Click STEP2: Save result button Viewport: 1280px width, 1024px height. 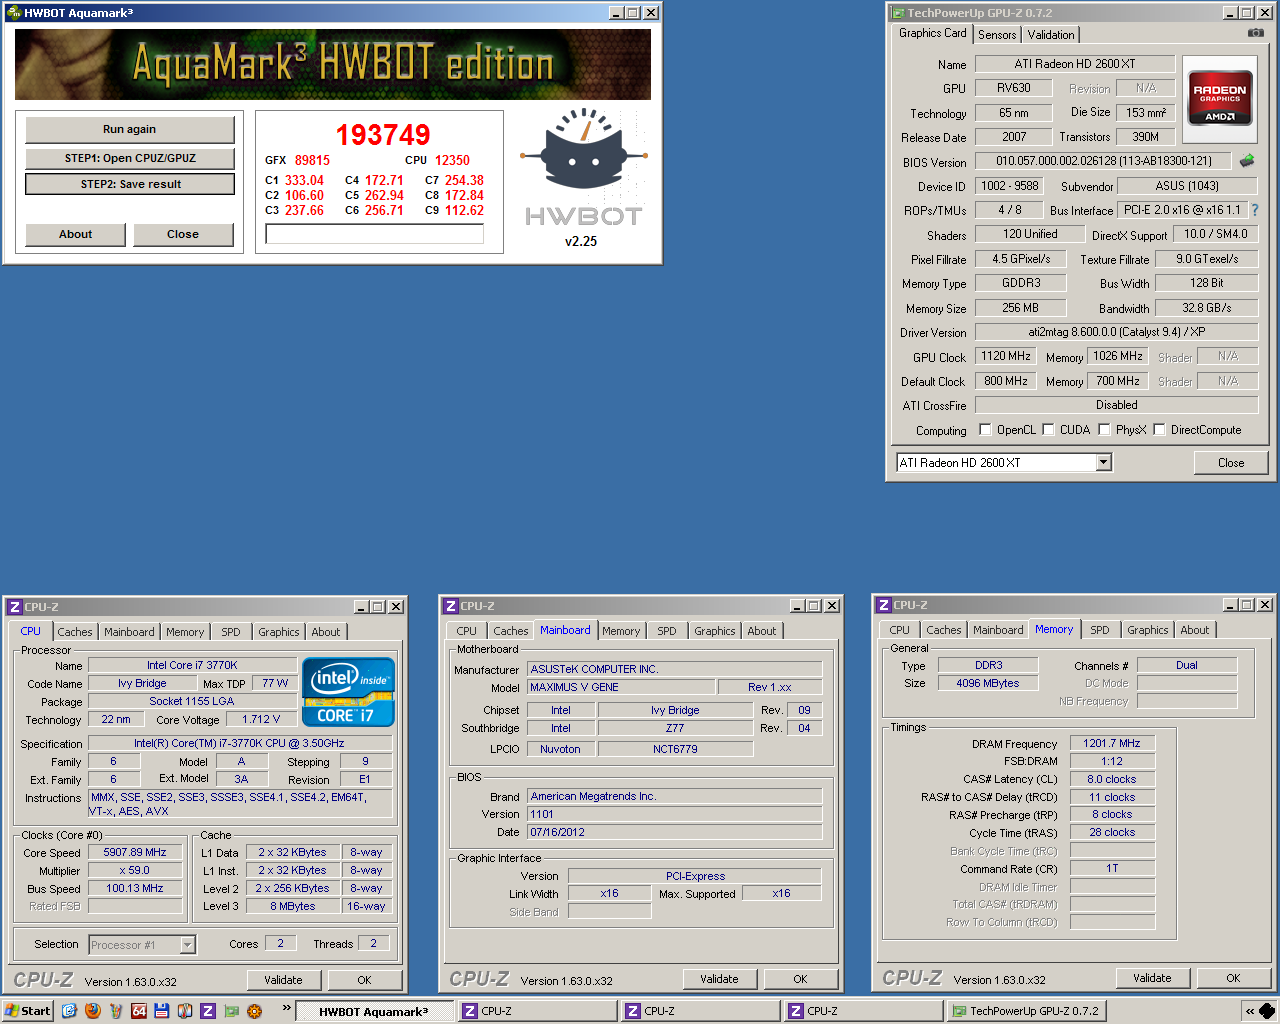pos(130,184)
